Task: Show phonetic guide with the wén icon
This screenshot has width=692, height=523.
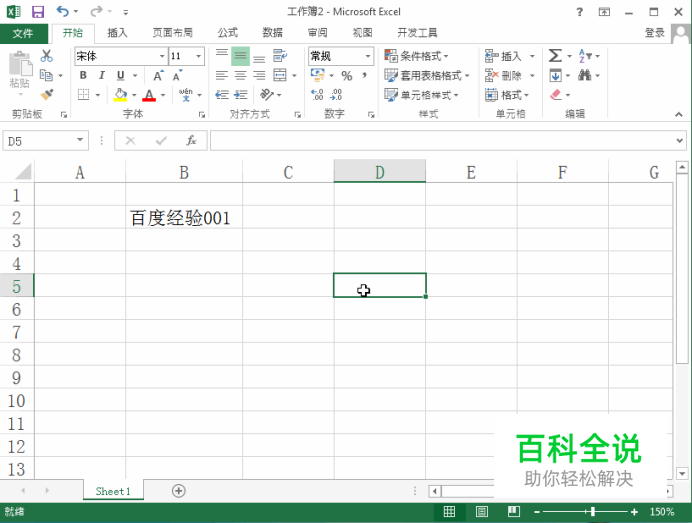Action: (186, 94)
